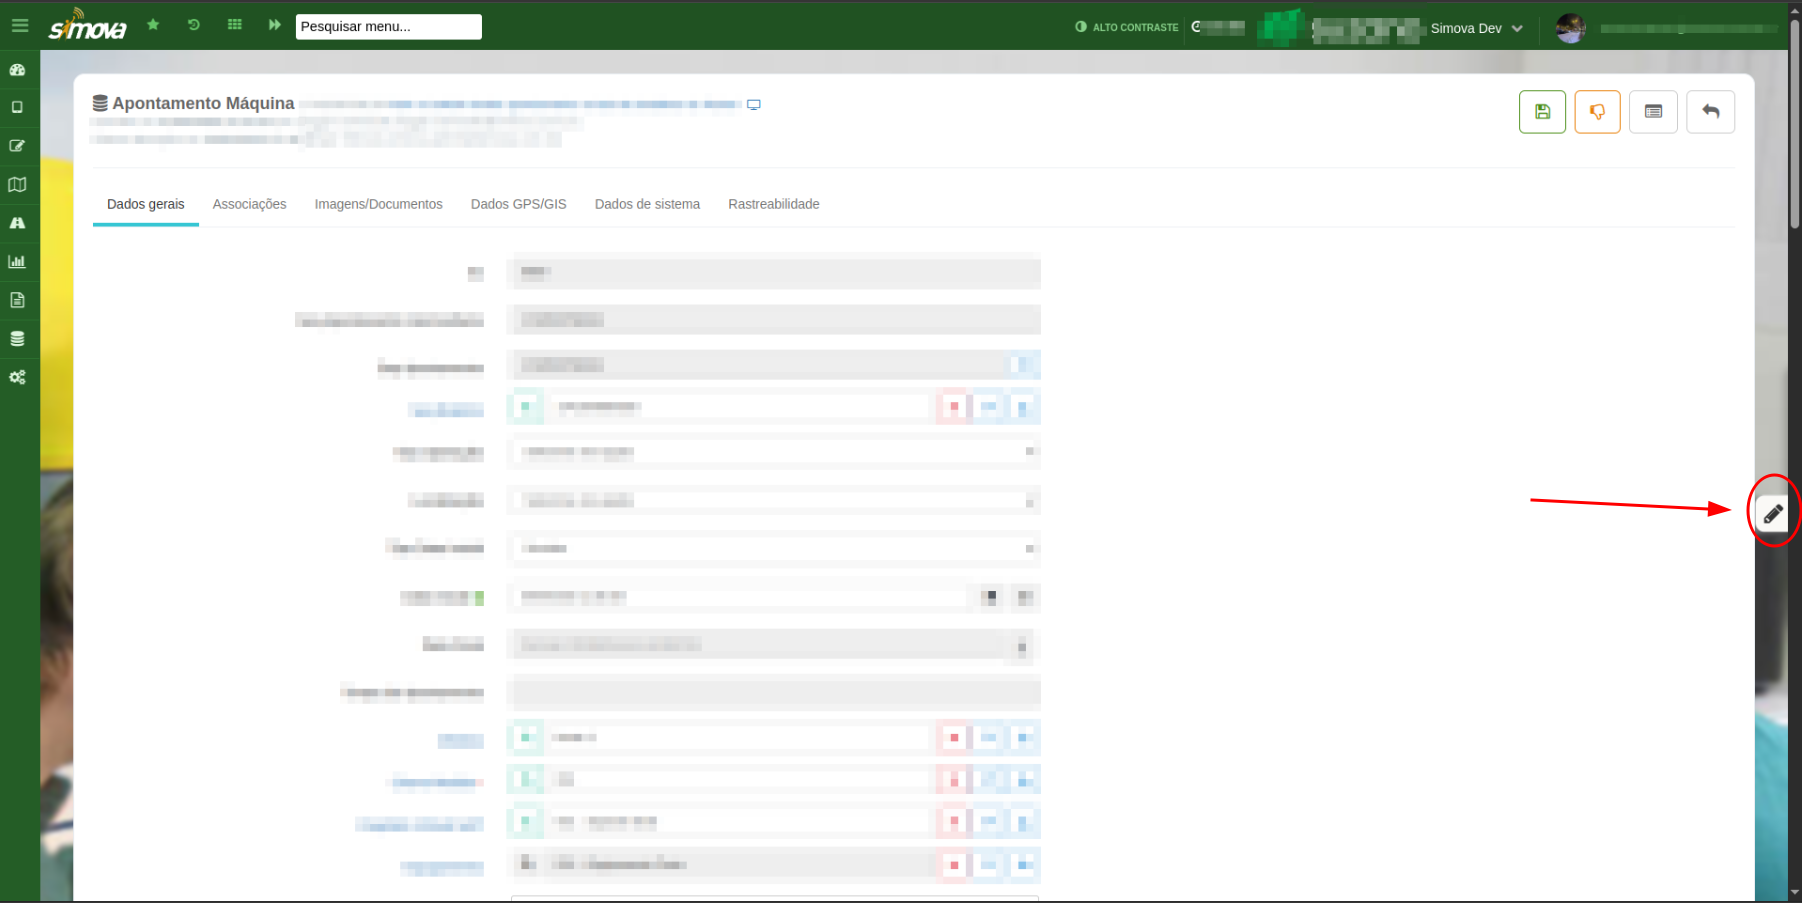
Task: Open the hamburger menu
Action: click(20, 26)
